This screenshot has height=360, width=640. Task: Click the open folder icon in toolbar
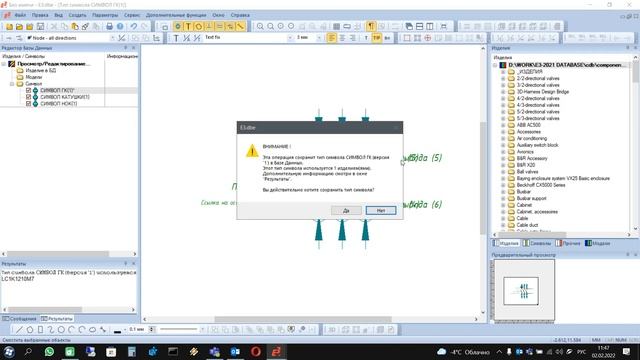click(19, 27)
